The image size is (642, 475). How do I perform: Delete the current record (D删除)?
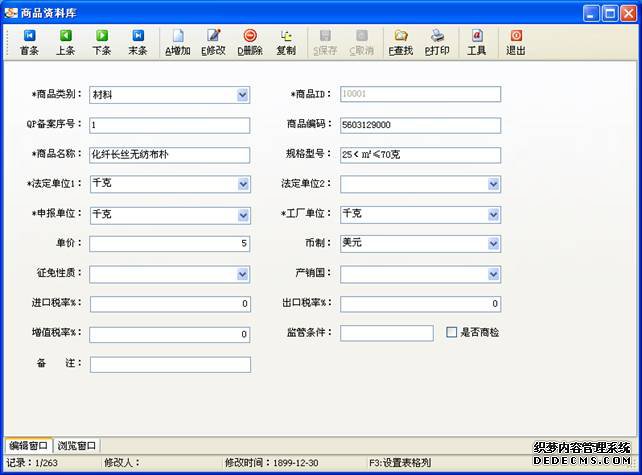click(x=249, y=42)
